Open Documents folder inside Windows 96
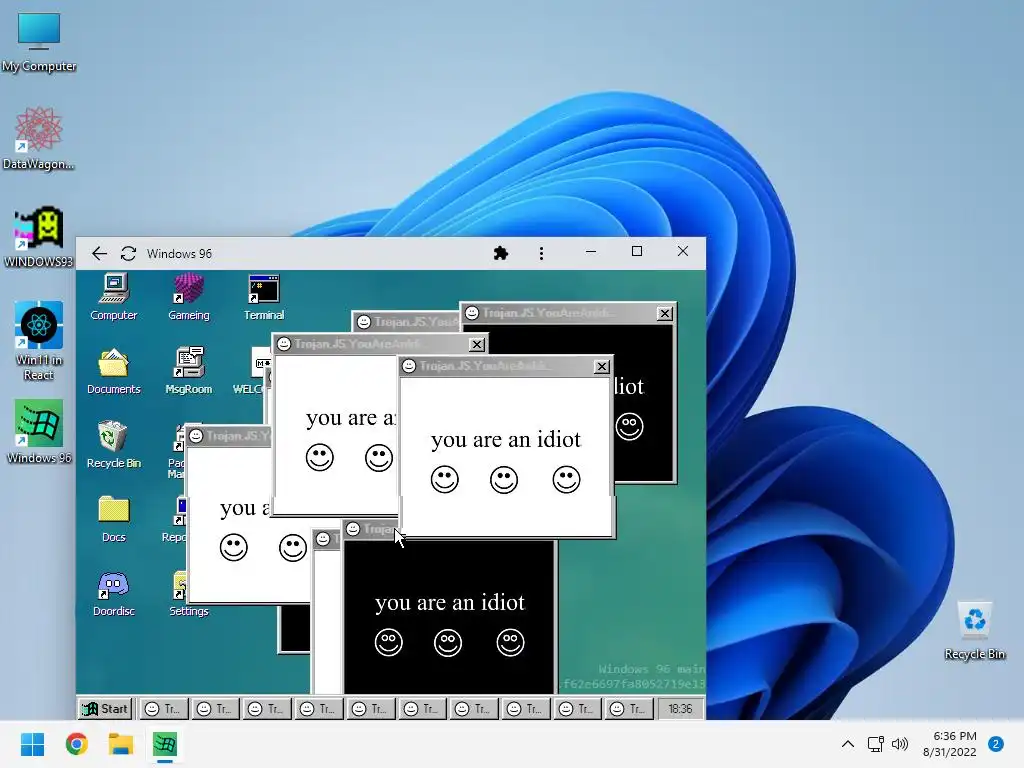This screenshot has height=768, width=1024. click(x=114, y=371)
